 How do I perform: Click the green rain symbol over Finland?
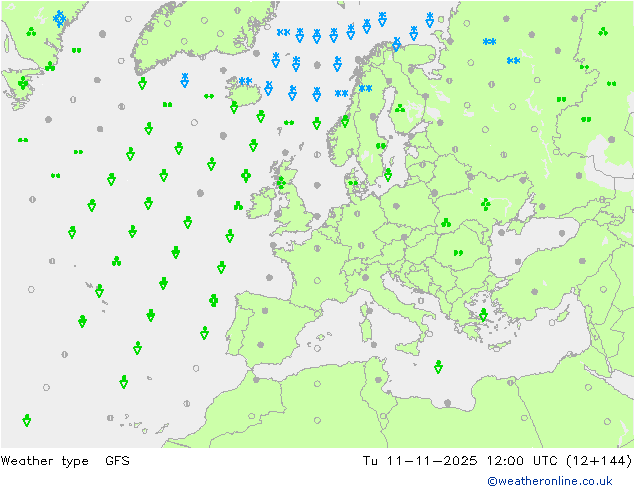point(400,108)
